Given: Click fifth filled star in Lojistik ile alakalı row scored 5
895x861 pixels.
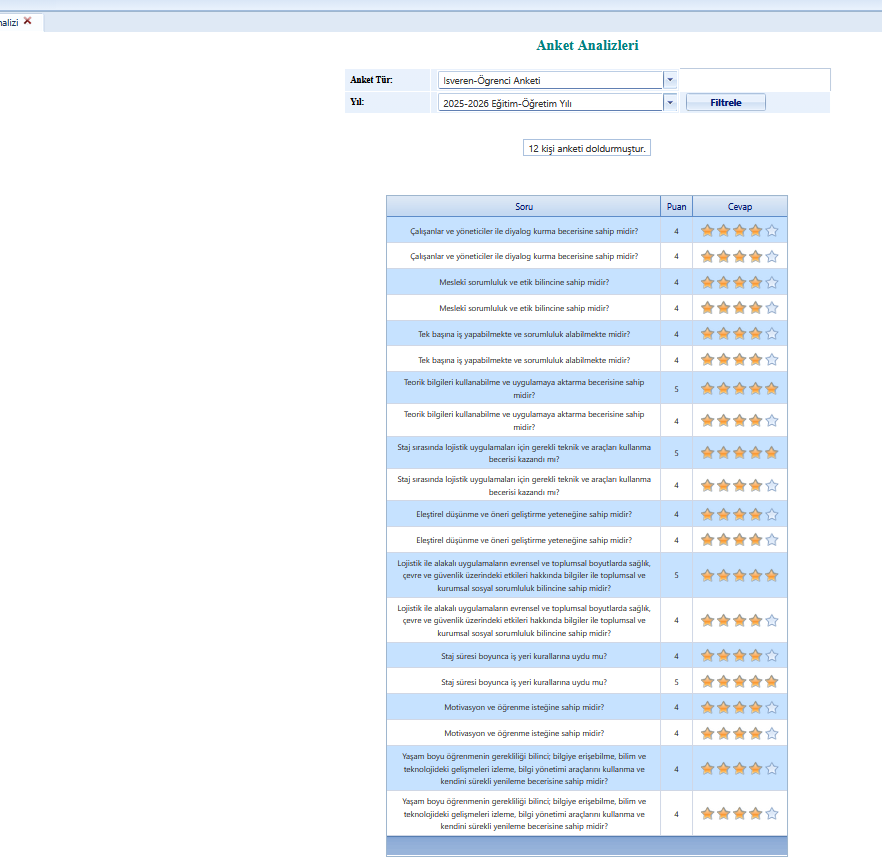Looking at the screenshot, I should pos(772,576).
